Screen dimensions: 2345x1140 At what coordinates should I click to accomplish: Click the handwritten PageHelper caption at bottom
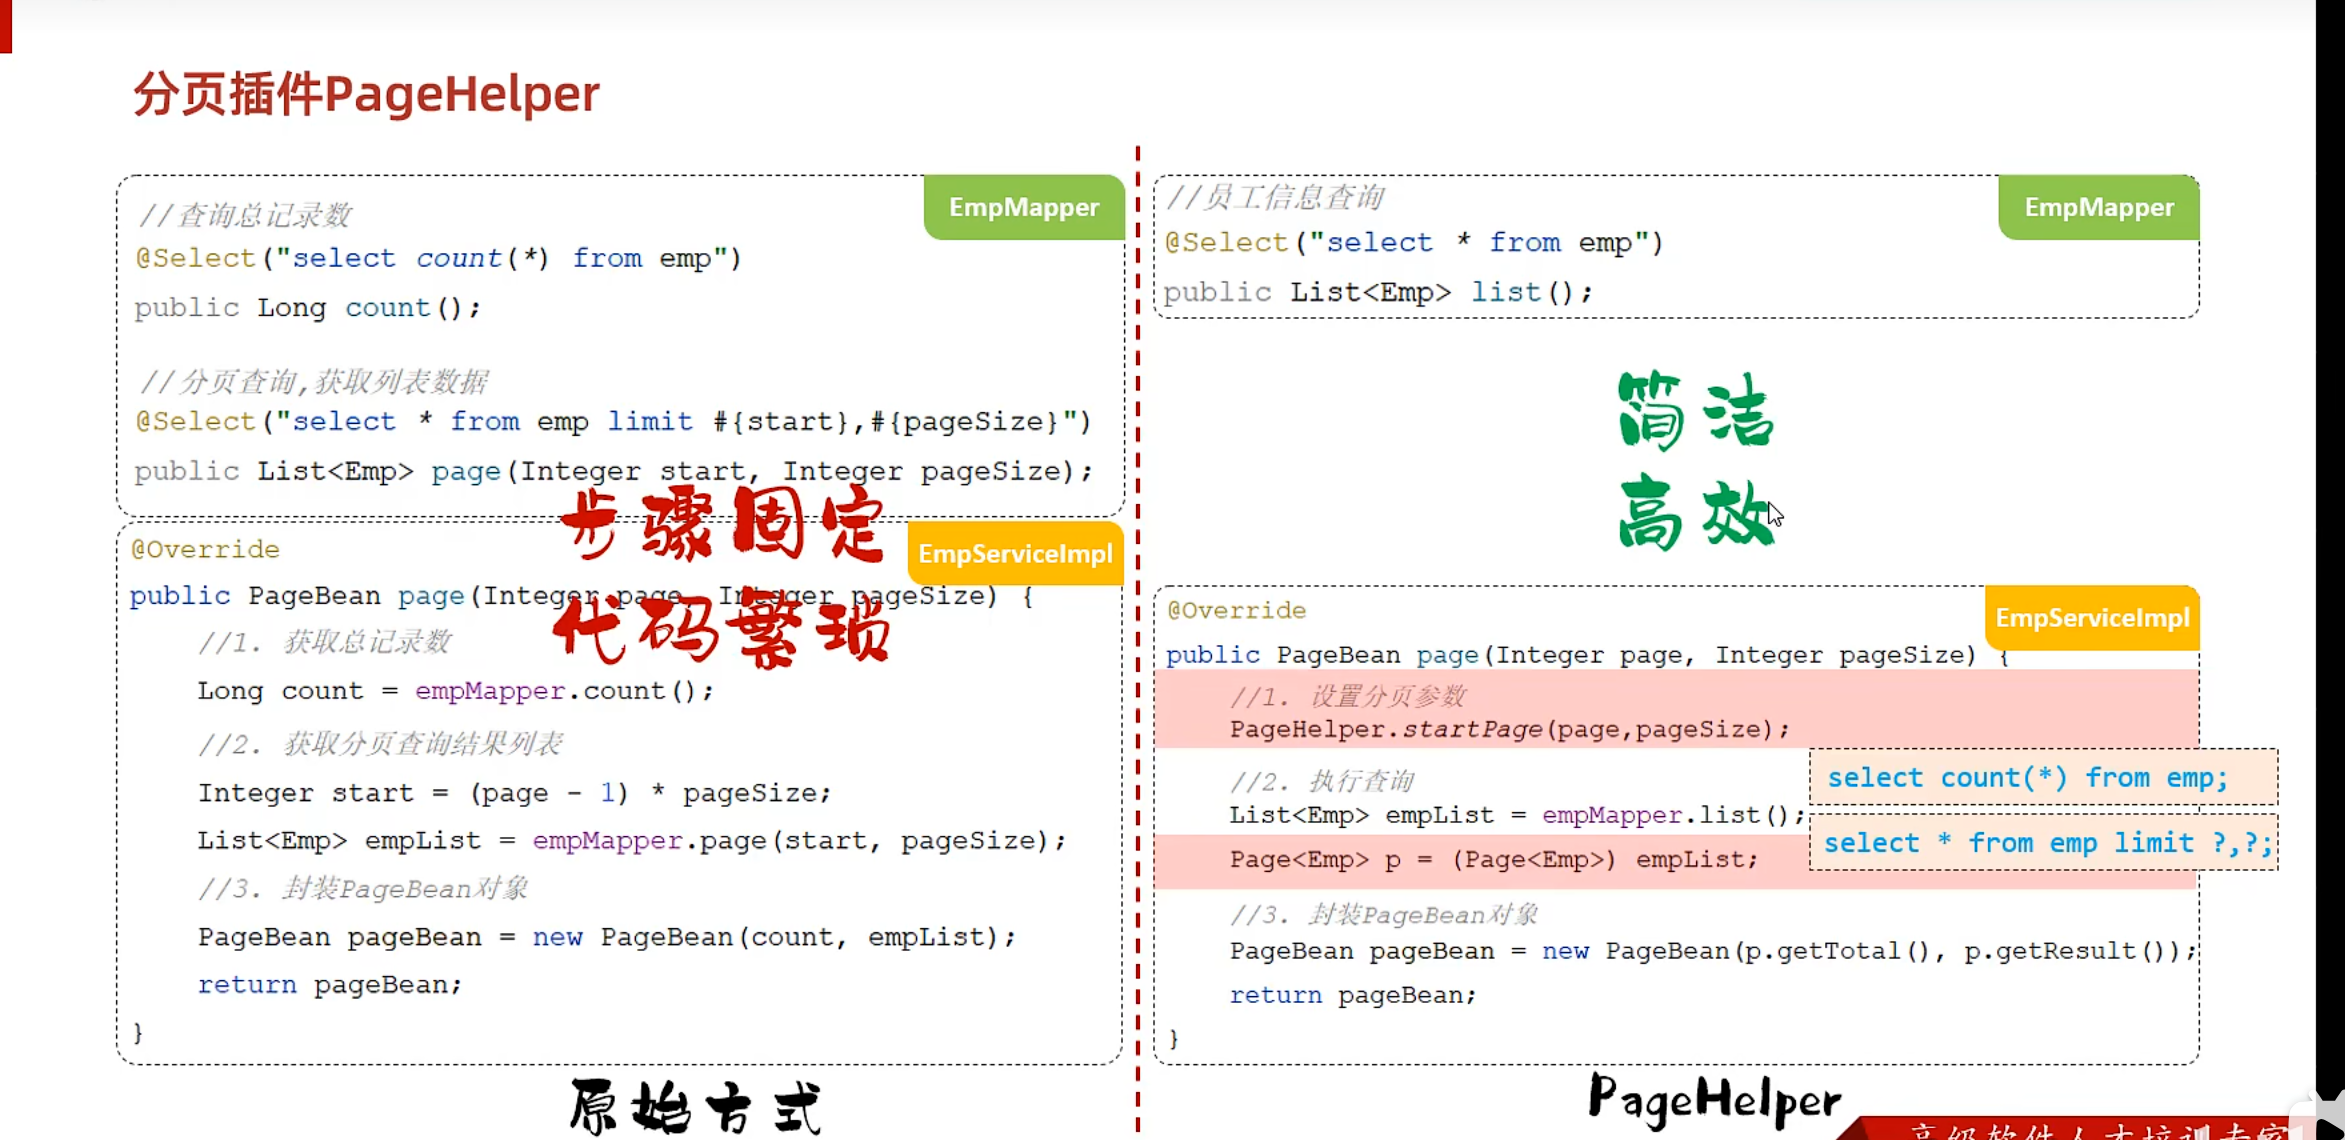[x=1714, y=1099]
